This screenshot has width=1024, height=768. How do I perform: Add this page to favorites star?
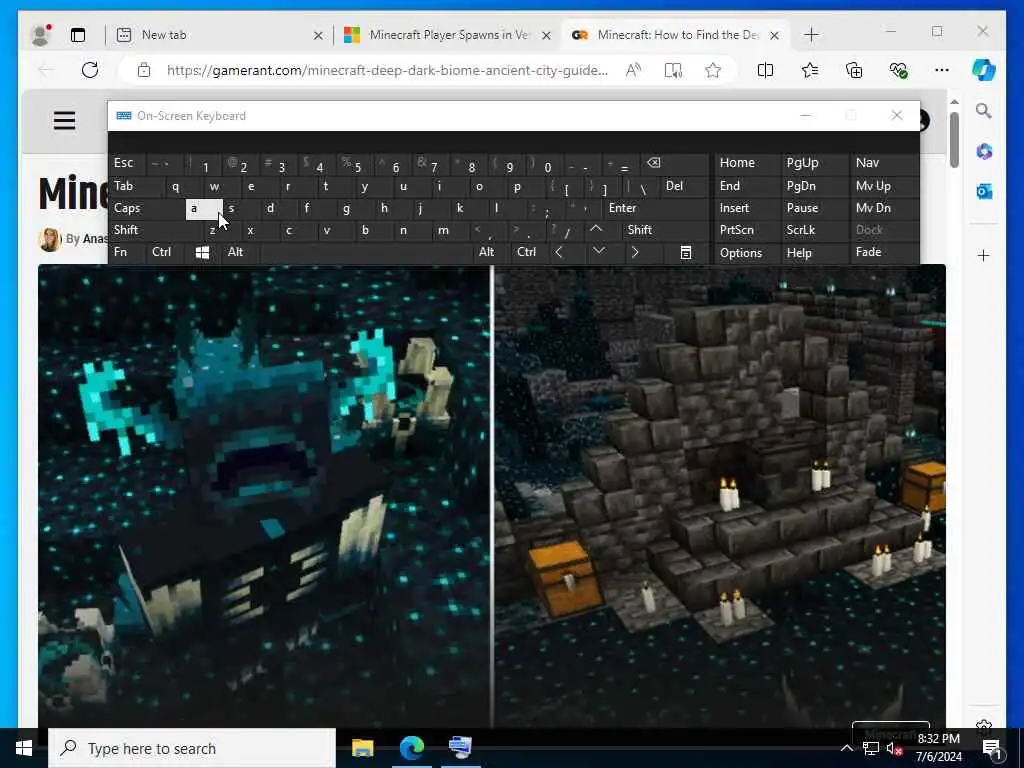pos(712,70)
